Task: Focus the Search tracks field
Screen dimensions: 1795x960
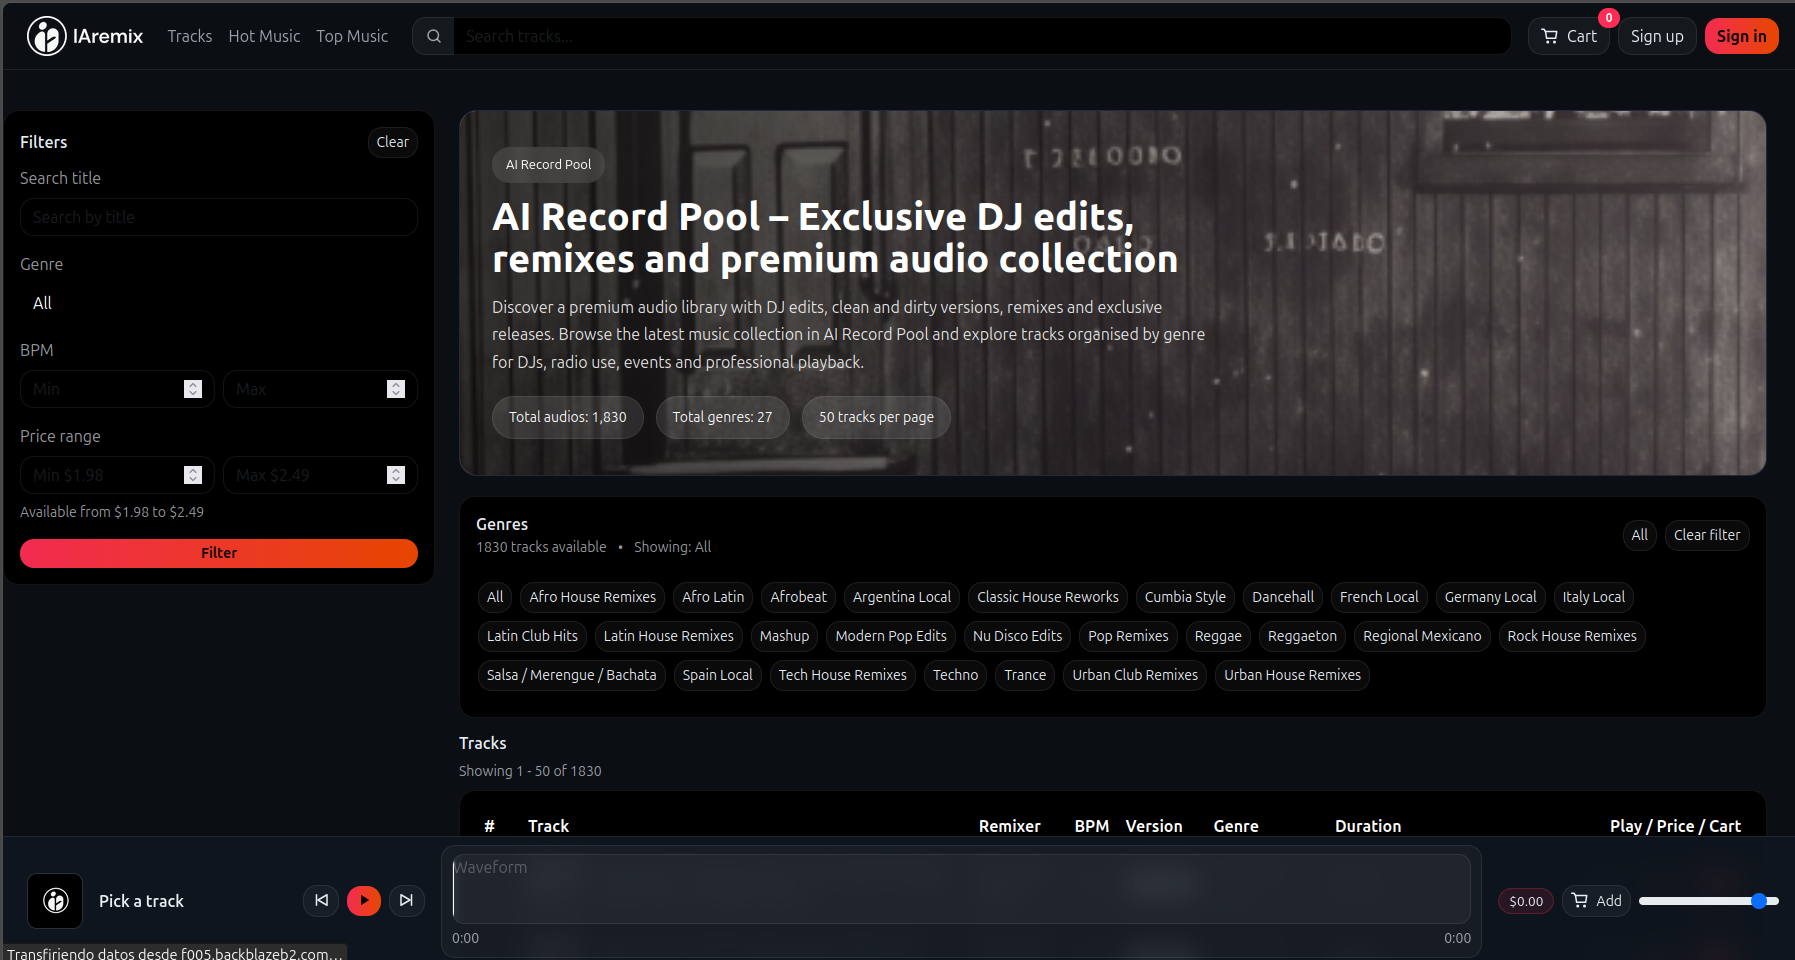Action: (981, 36)
